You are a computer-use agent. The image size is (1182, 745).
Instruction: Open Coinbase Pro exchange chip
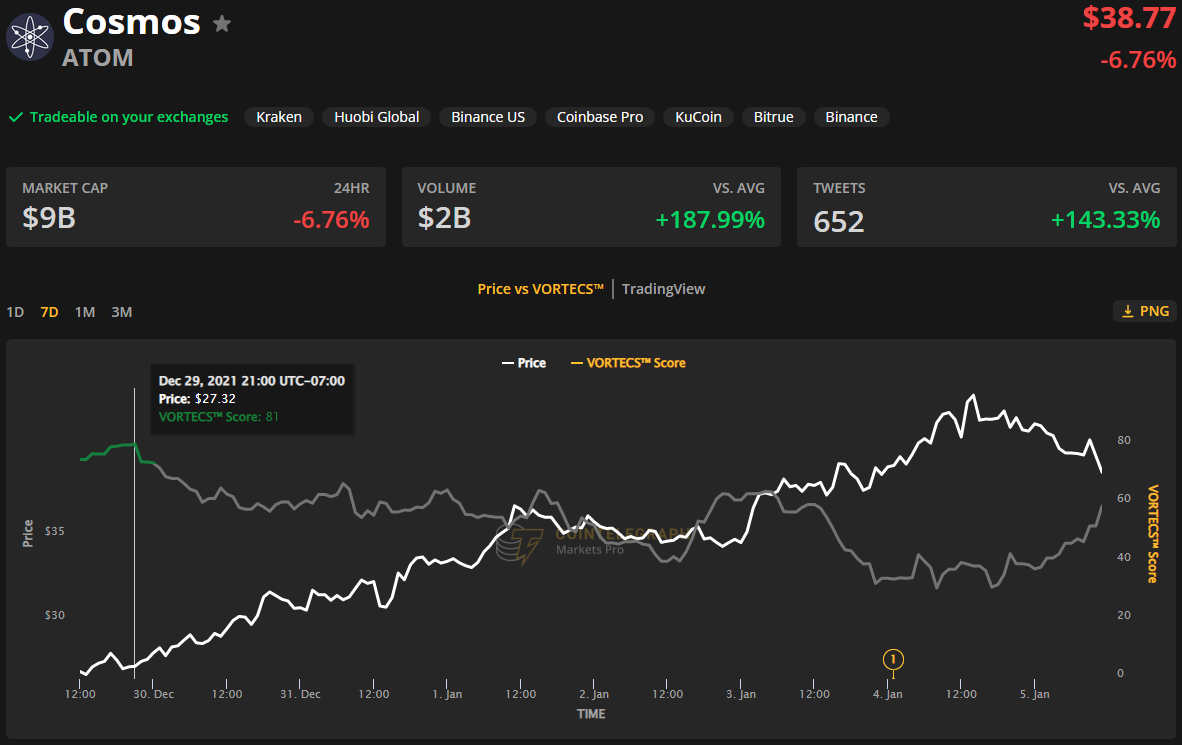[x=600, y=117]
